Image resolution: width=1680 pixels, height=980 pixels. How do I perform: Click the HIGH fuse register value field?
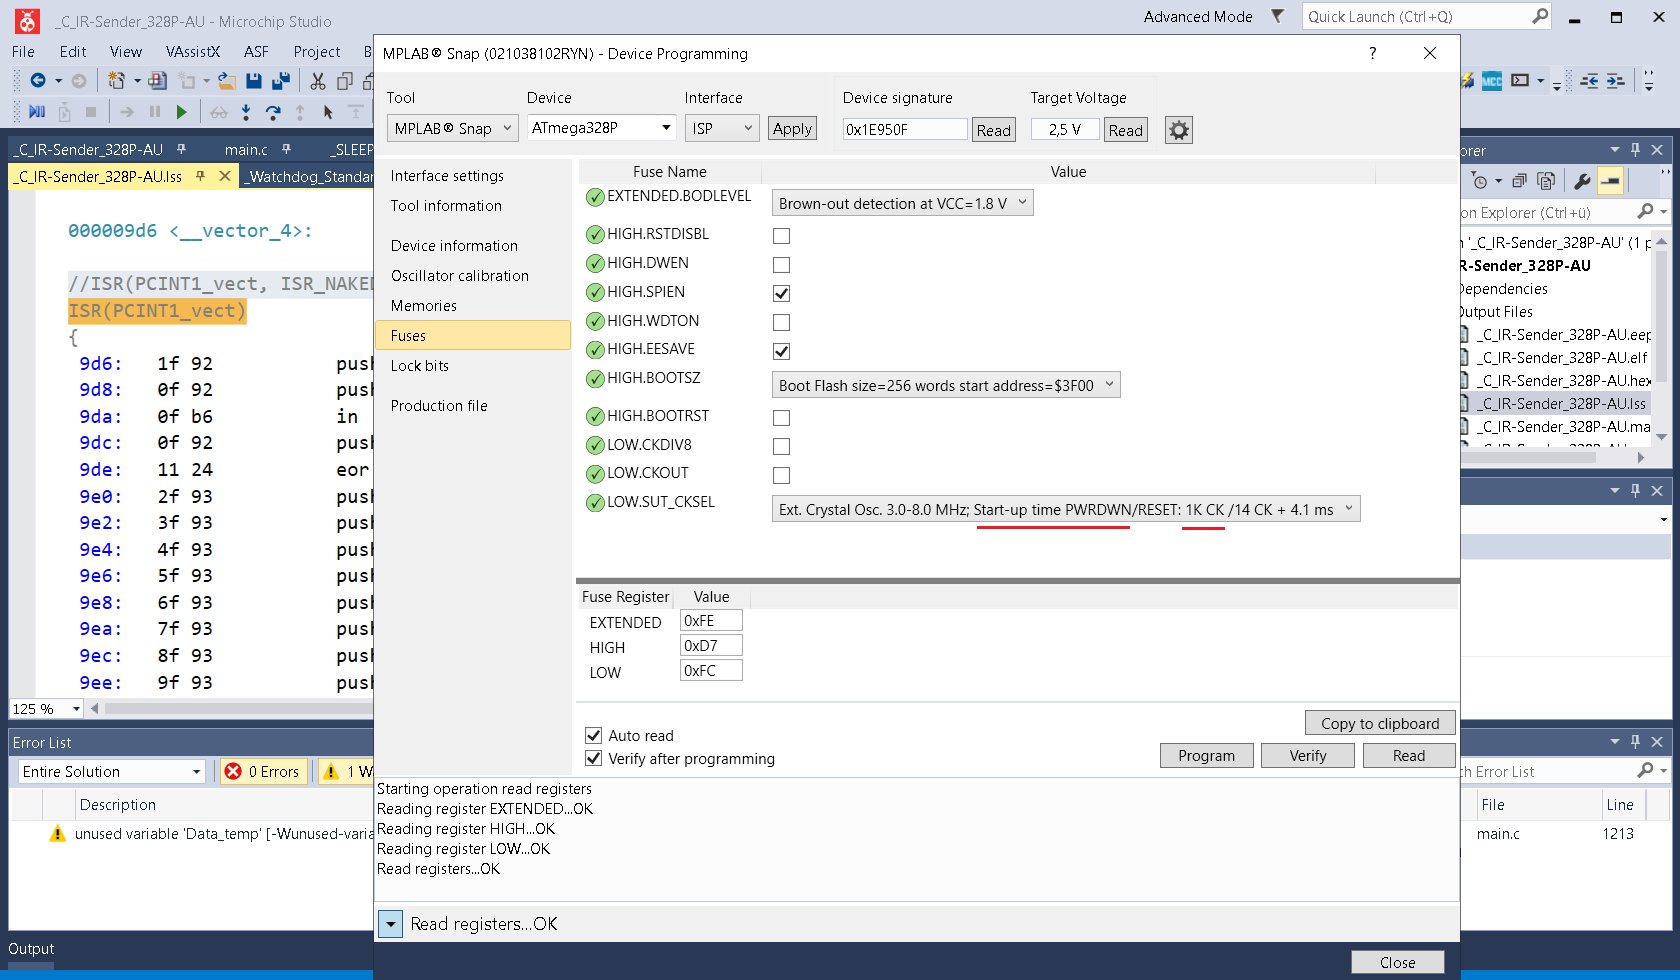click(711, 646)
